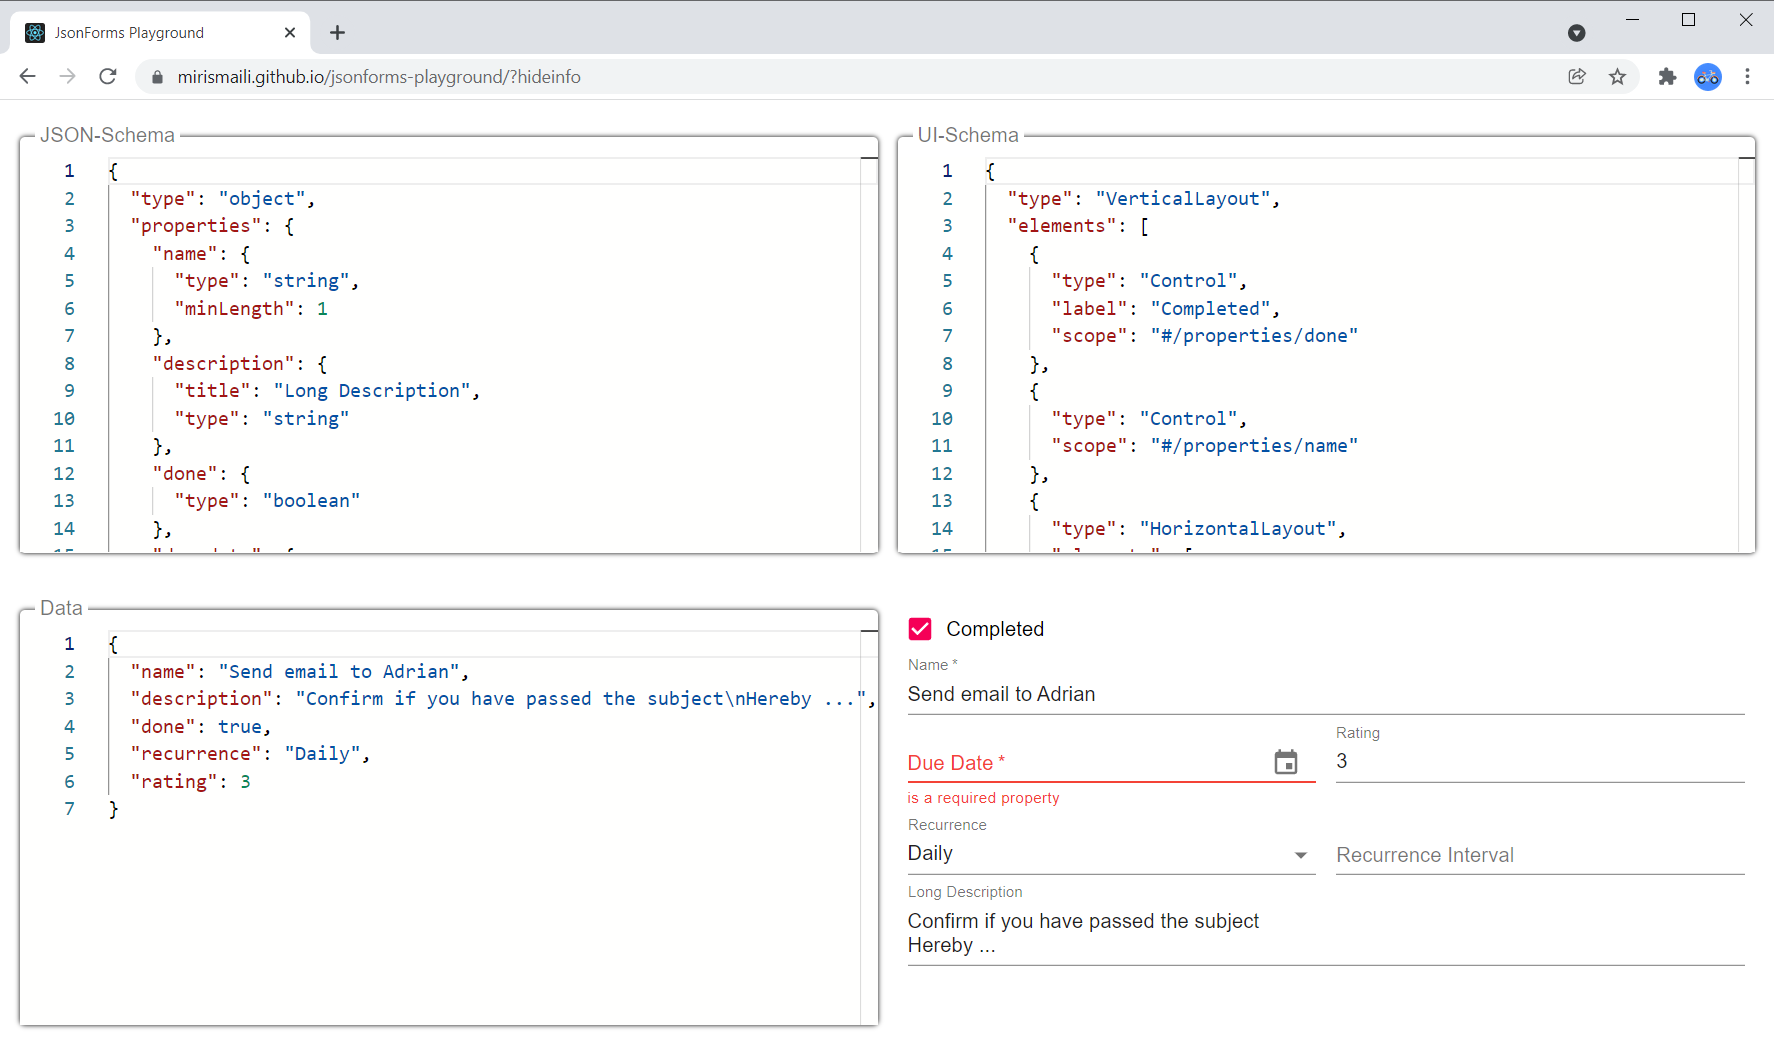Click "title": "Long Description" in JSON-Schema
This screenshot has width=1774, height=1064.
tap(327, 391)
